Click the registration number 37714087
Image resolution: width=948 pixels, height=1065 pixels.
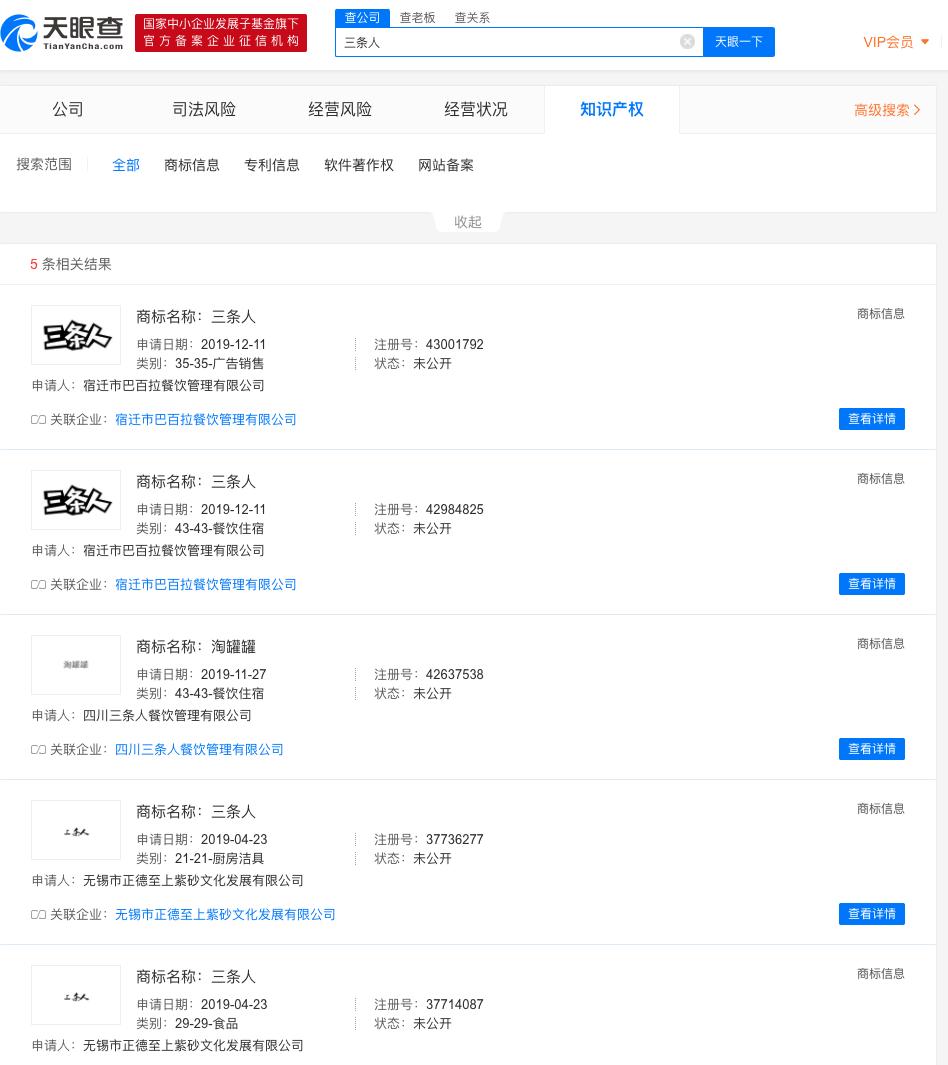pos(454,1005)
